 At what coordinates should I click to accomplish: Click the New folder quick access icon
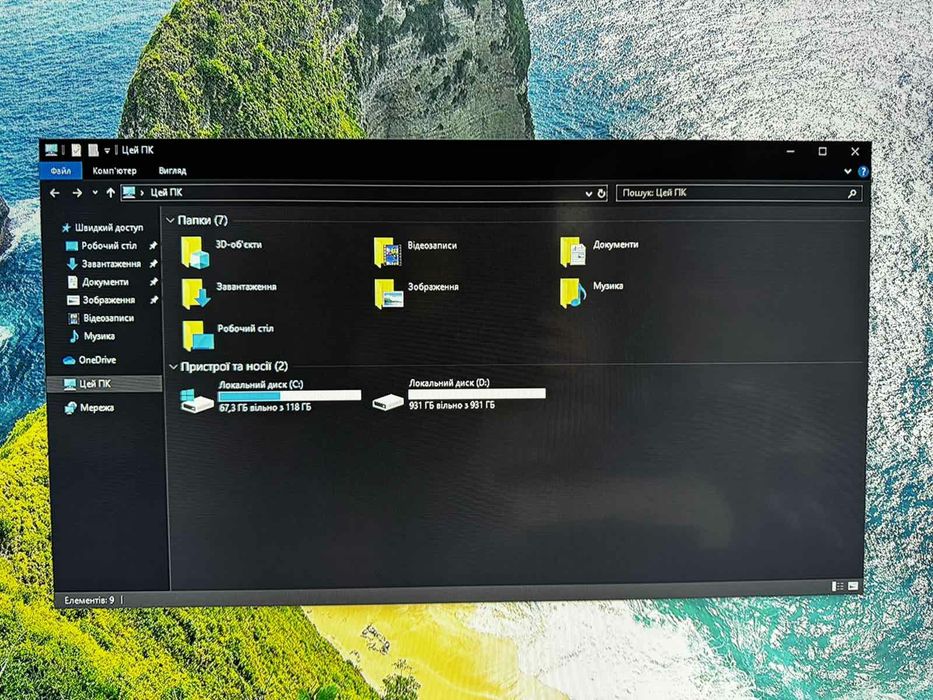click(93, 150)
